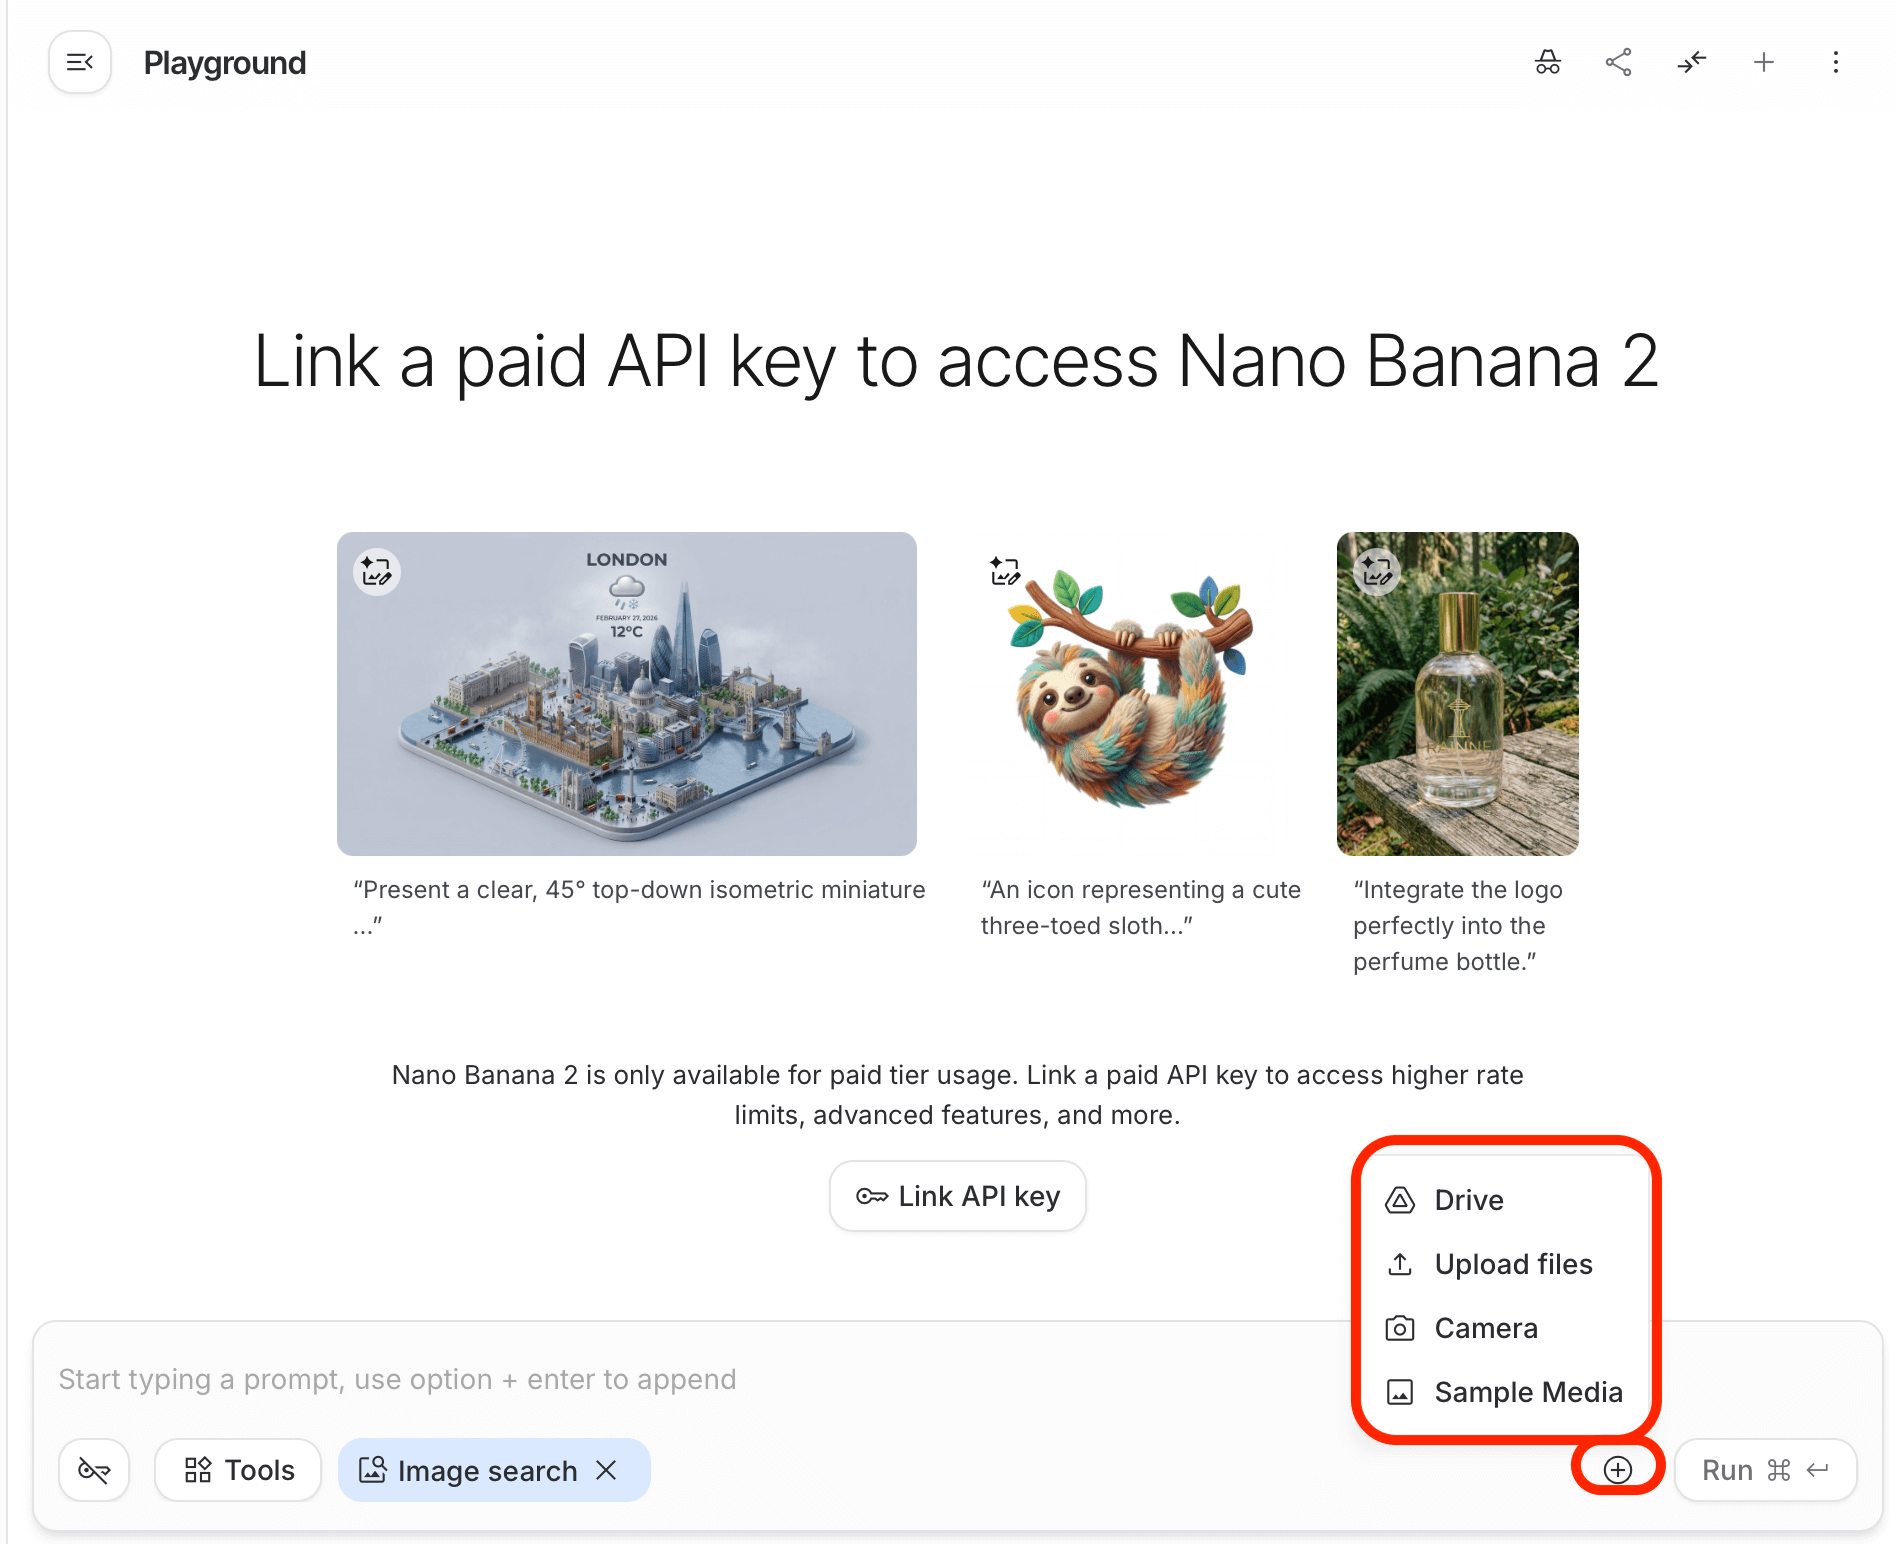The image size is (1896, 1544).
Task: Click the incognito temporary chat icon
Action: 1547,63
